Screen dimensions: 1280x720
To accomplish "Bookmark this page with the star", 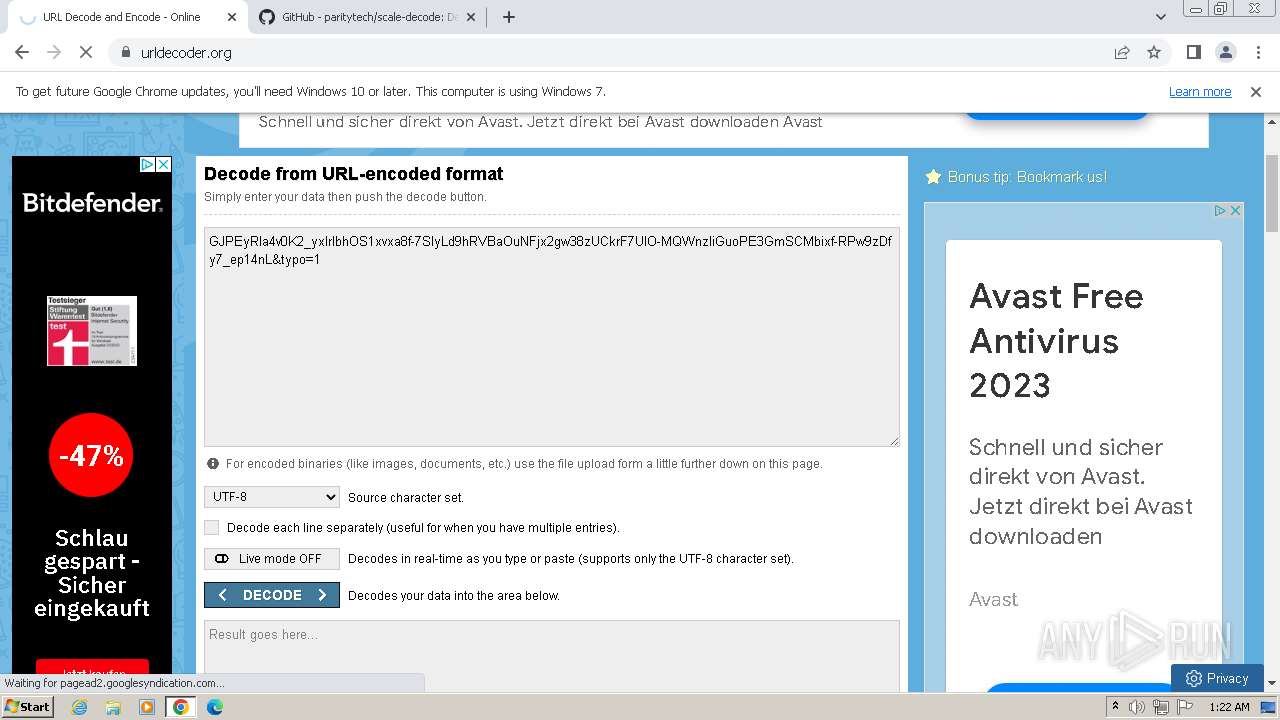I will click(1154, 52).
